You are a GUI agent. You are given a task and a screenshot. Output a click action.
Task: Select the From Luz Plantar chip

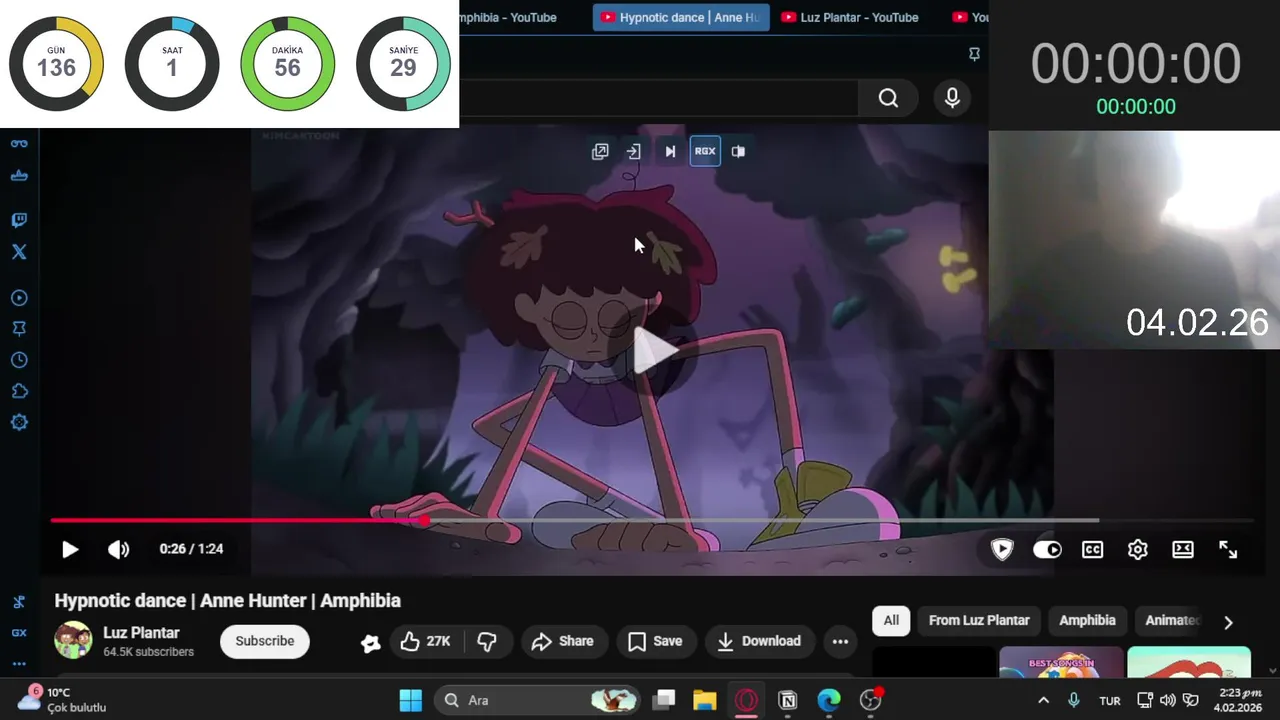pyautogui.click(x=979, y=620)
